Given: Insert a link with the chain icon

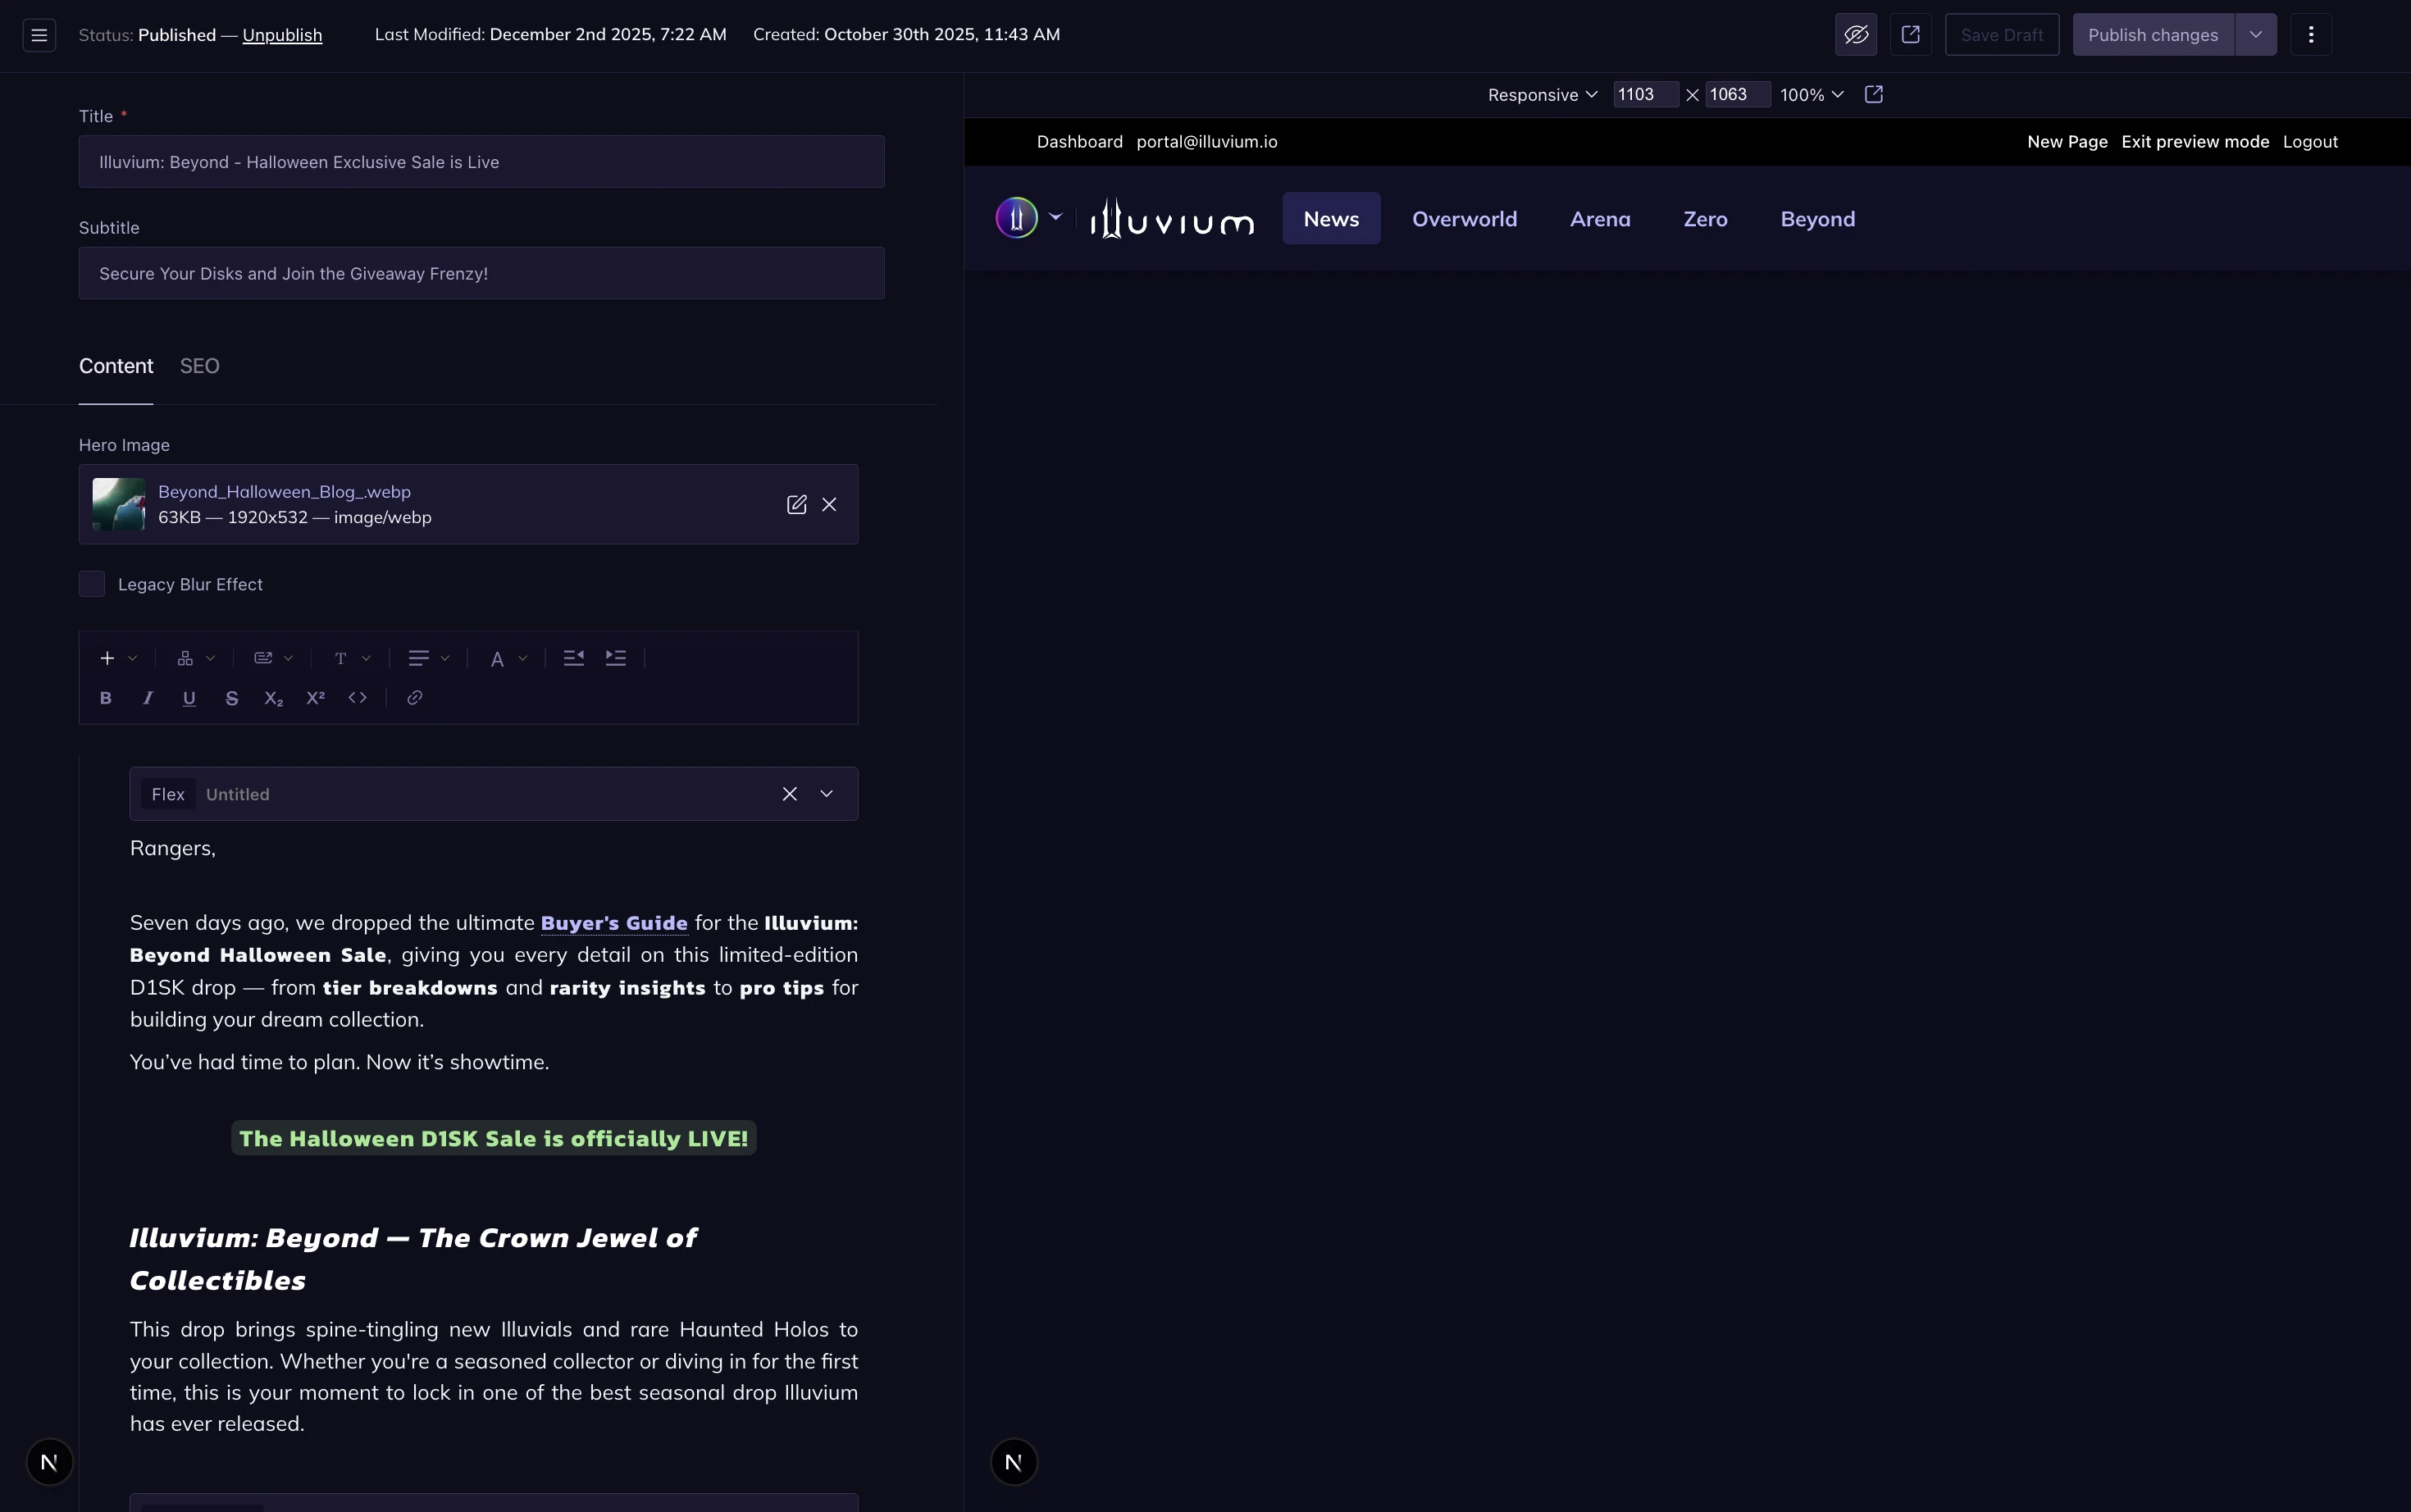Looking at the screenshot, I should pyautogui.click(x=414, y=698).
